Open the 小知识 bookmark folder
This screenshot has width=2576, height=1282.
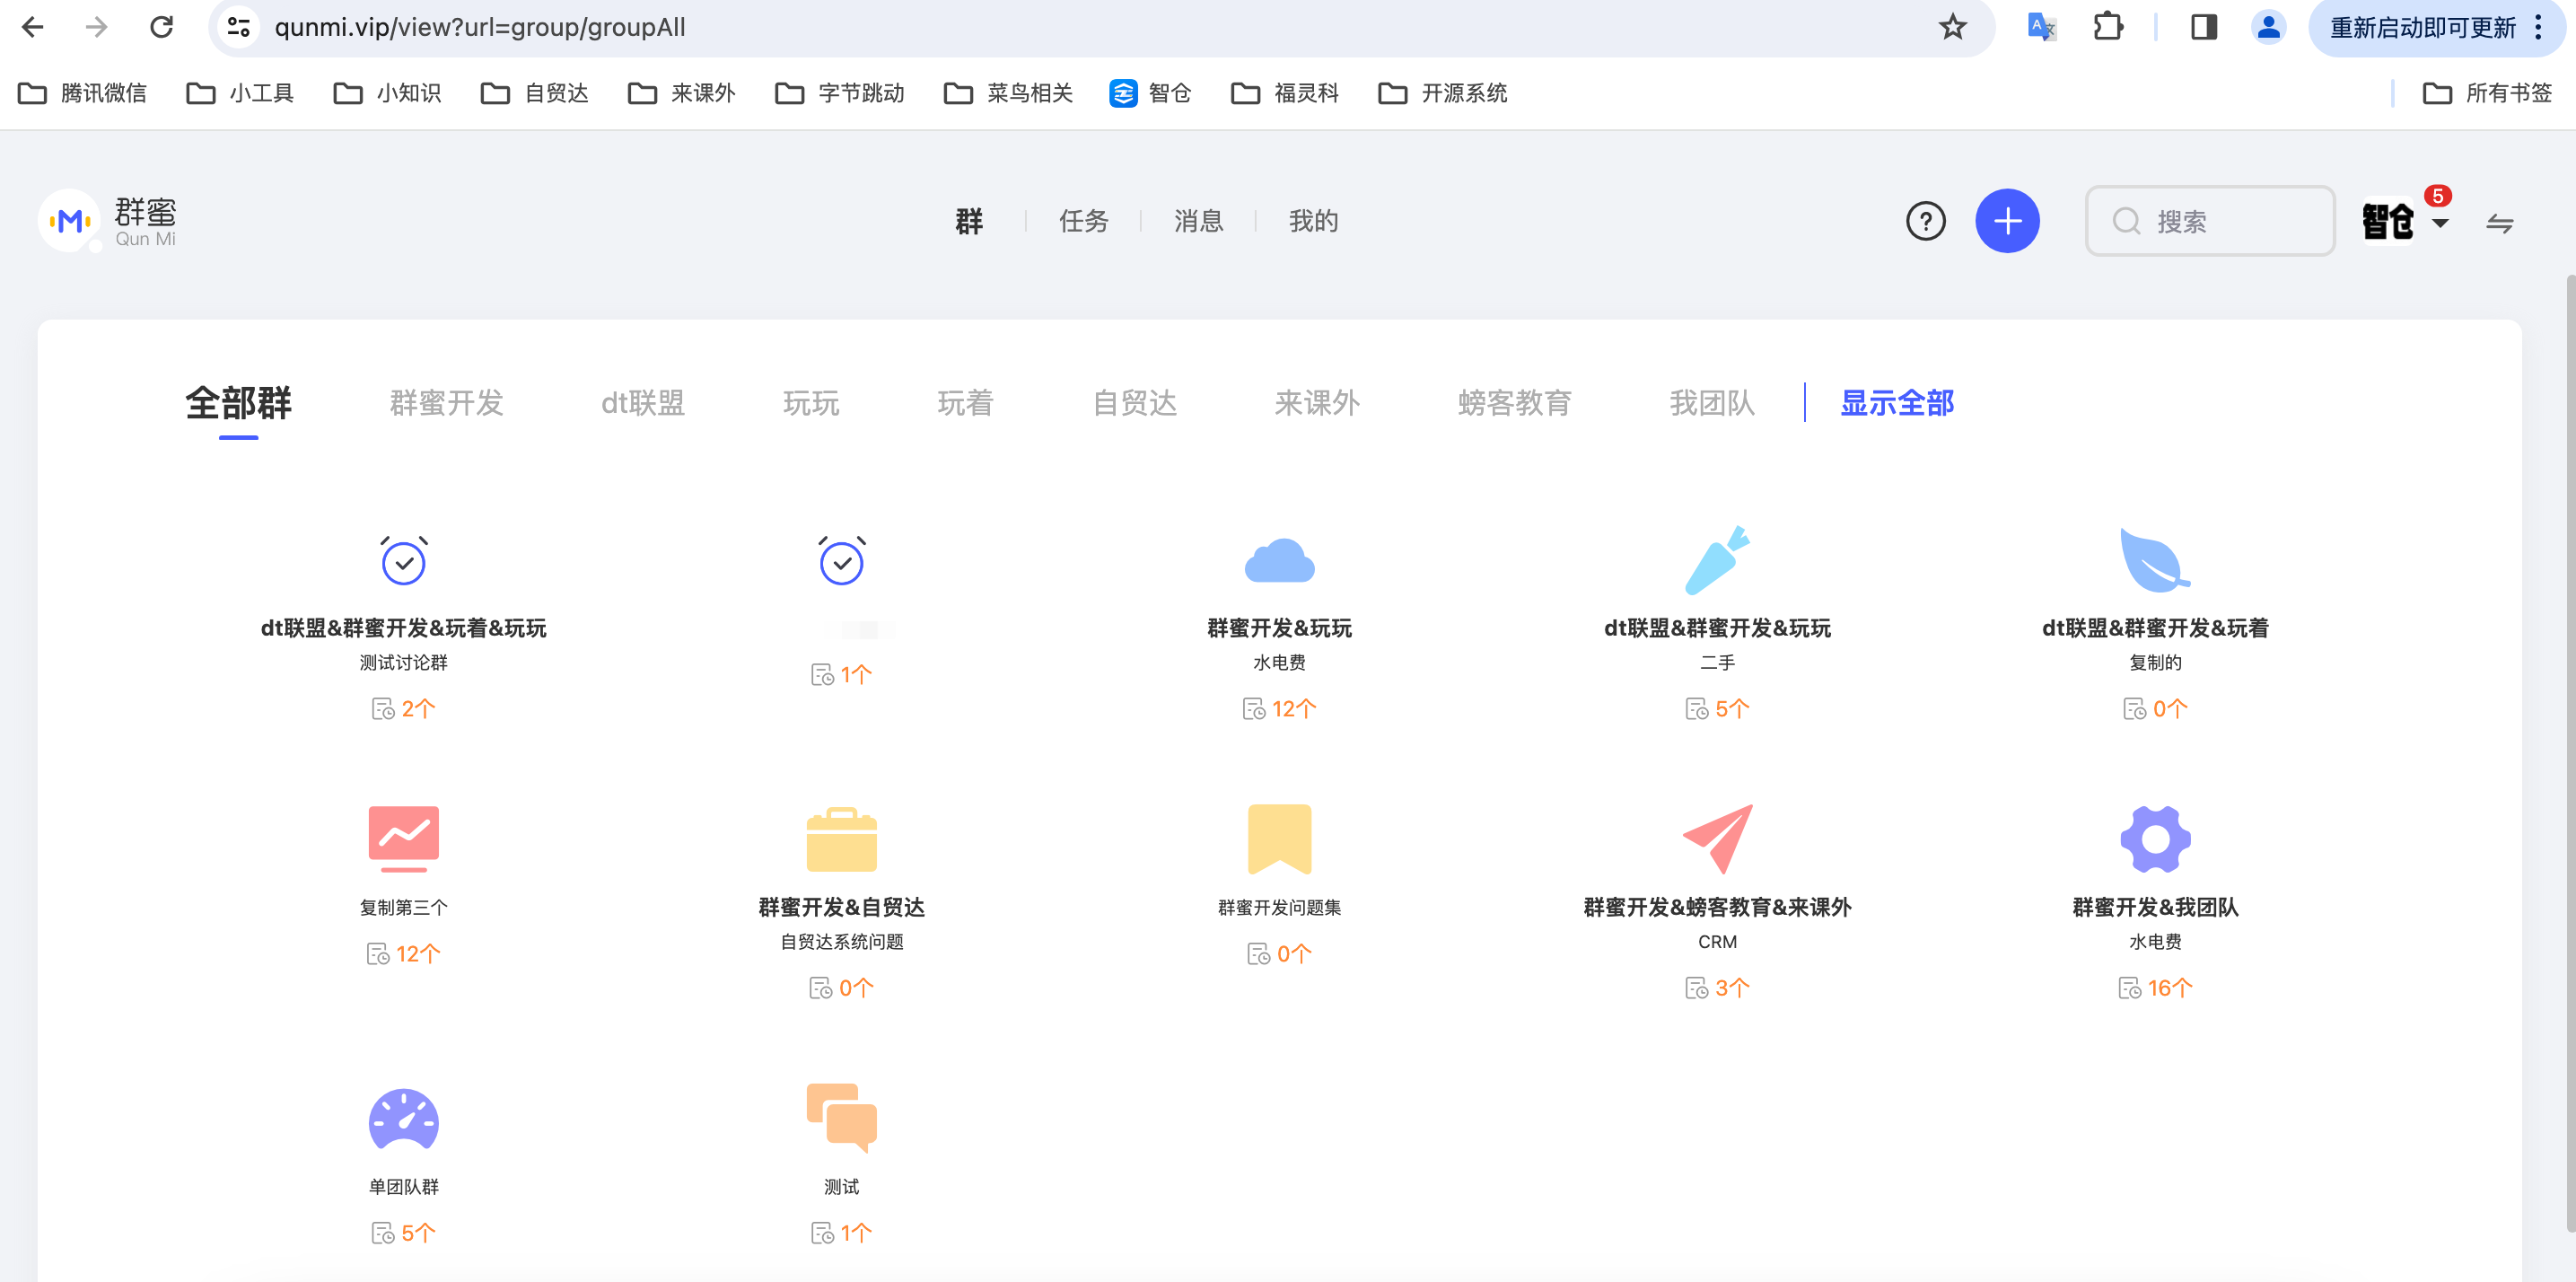[x=388, y=93]
